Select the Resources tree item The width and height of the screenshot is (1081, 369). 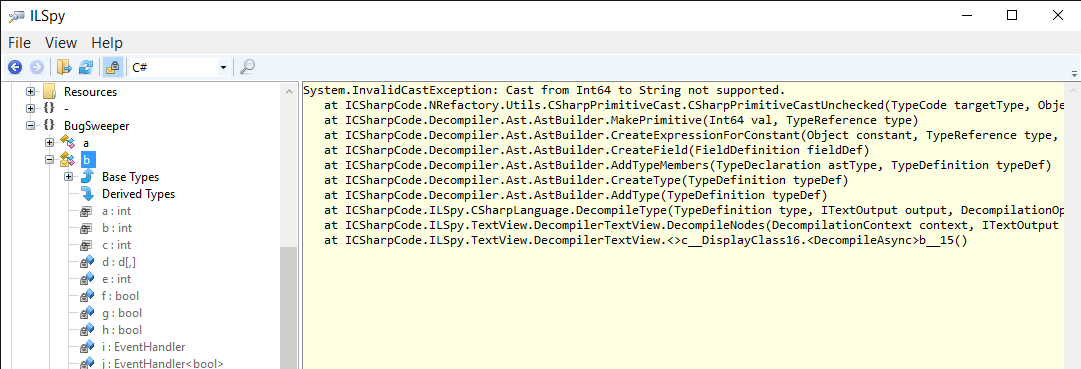90,92
